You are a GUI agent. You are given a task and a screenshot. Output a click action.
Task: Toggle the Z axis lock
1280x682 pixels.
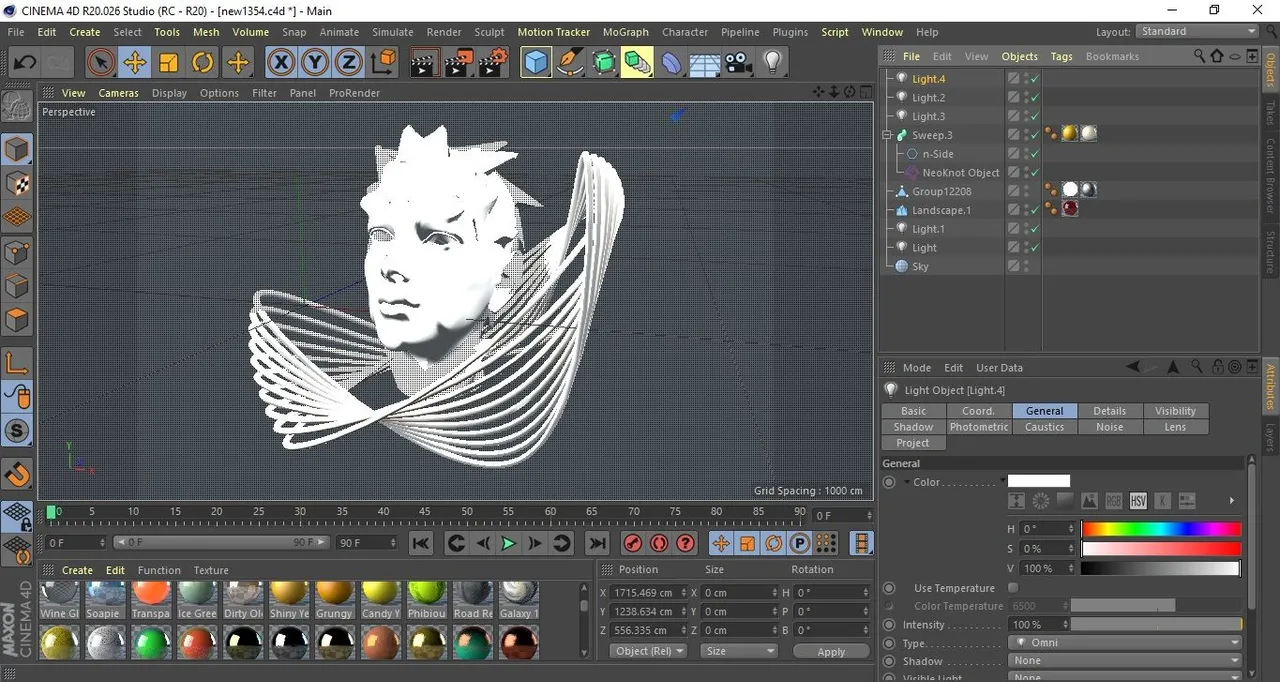pyautogui.click(x=348, y=63)
